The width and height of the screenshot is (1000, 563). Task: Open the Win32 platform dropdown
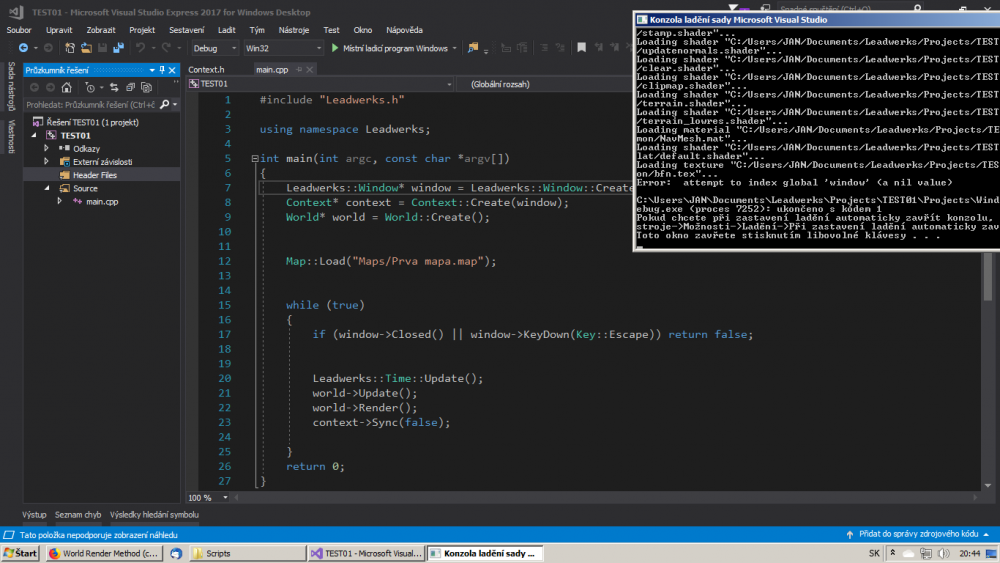283,48
